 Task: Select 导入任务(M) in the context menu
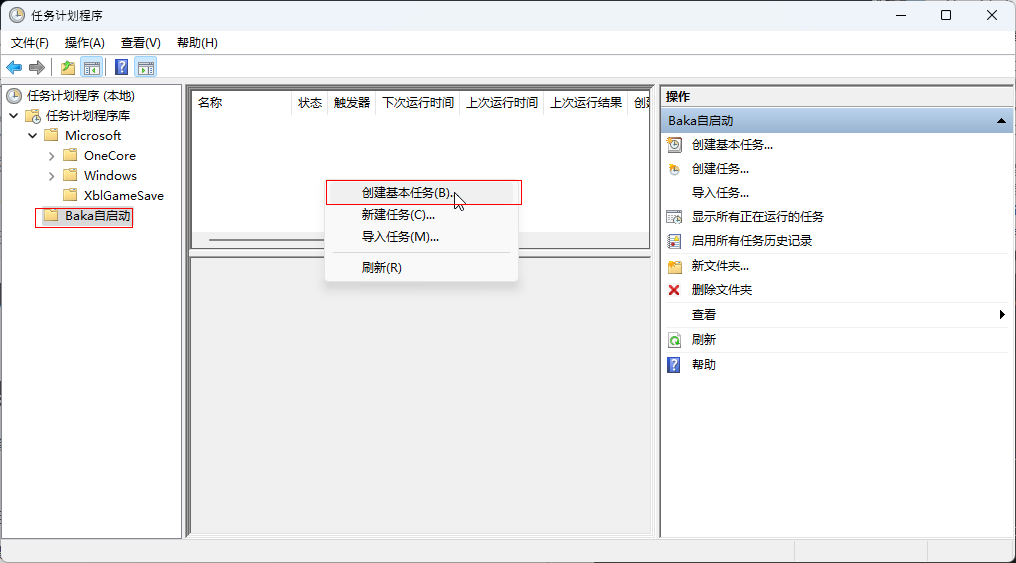[x=400, y=237]
